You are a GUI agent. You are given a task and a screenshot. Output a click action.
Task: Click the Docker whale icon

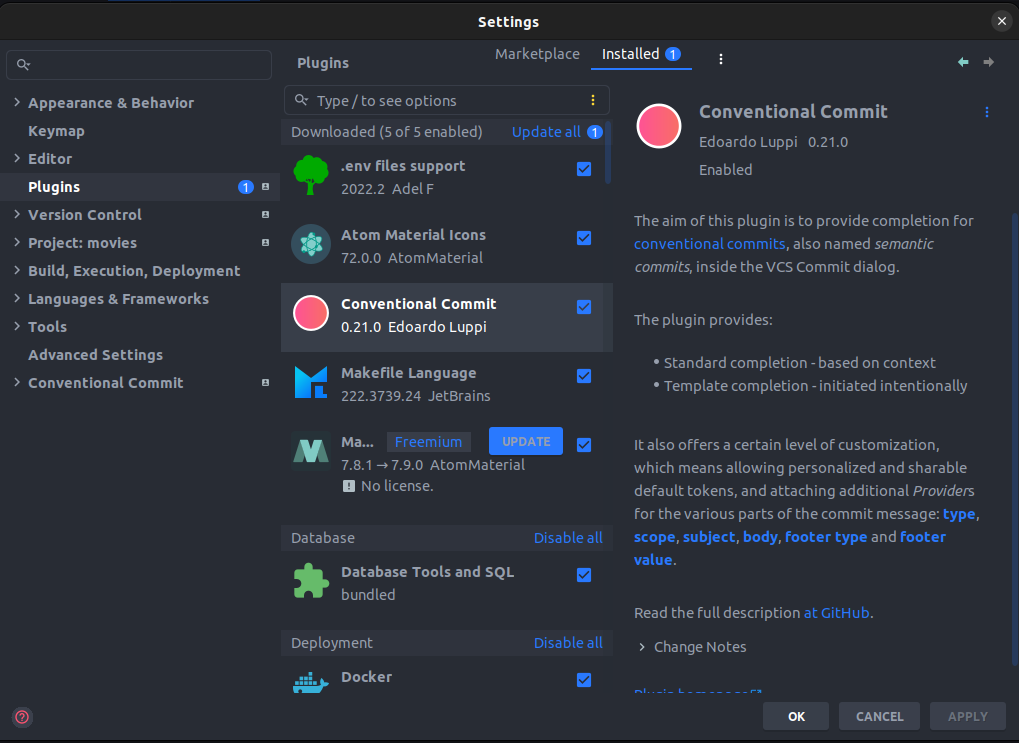pyautogui.click(x=311, y=682)
